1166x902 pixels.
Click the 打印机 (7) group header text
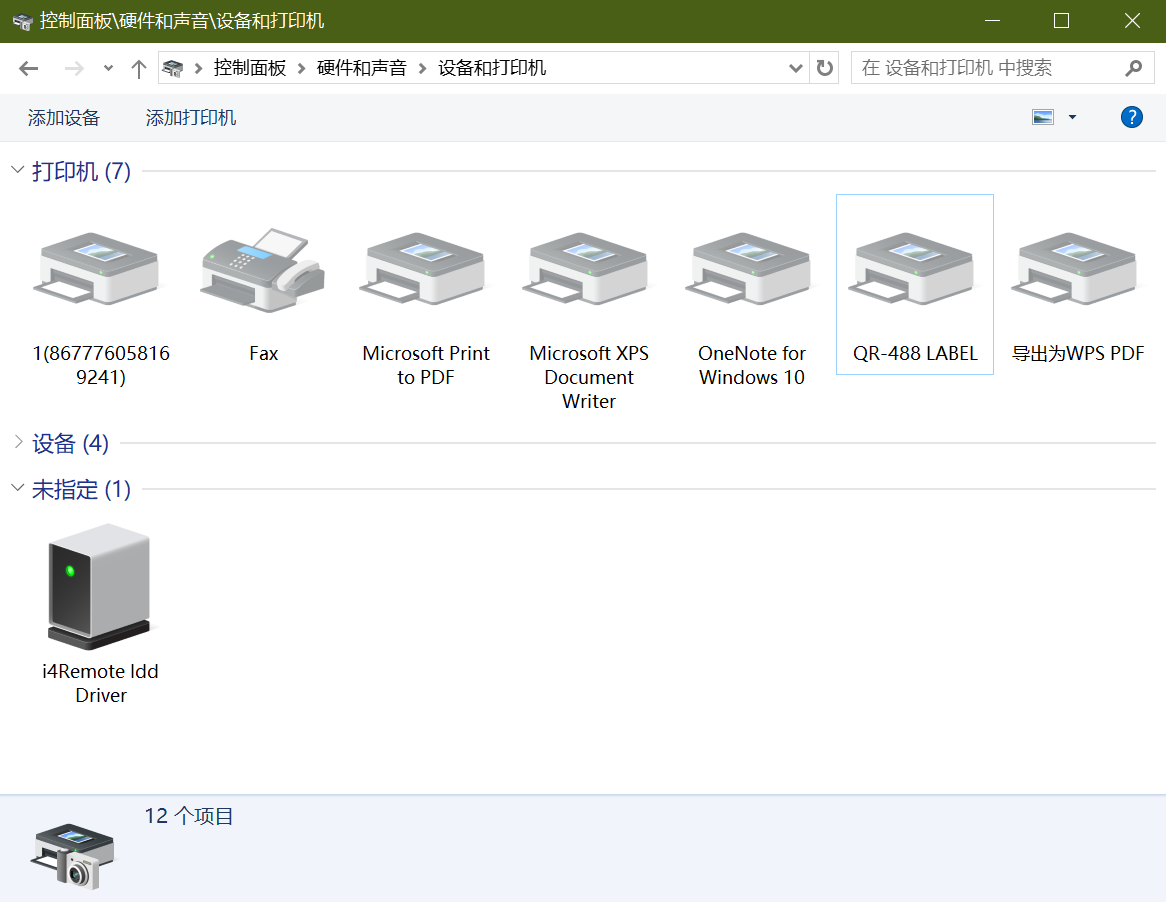(81, 171)
